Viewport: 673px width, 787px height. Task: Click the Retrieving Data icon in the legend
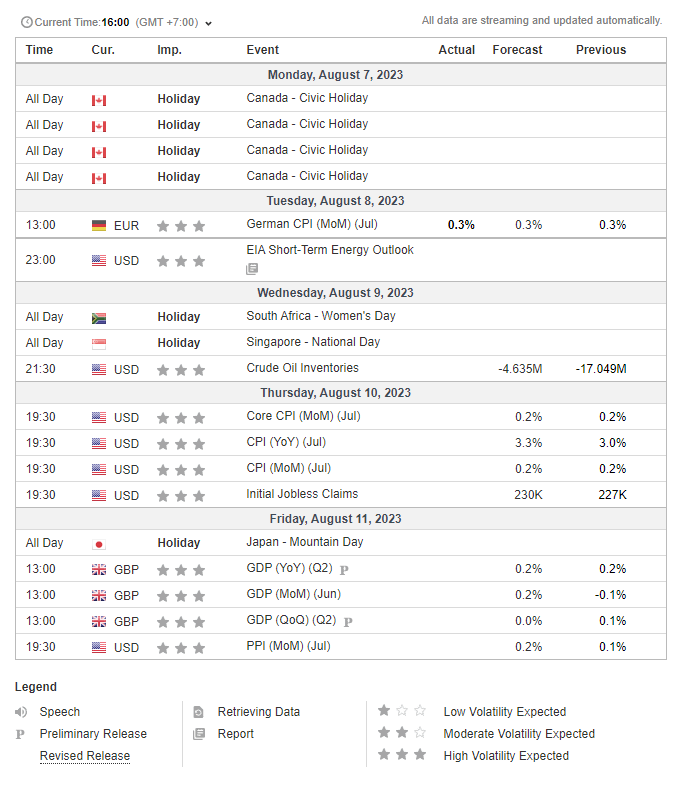pos(198,712)
